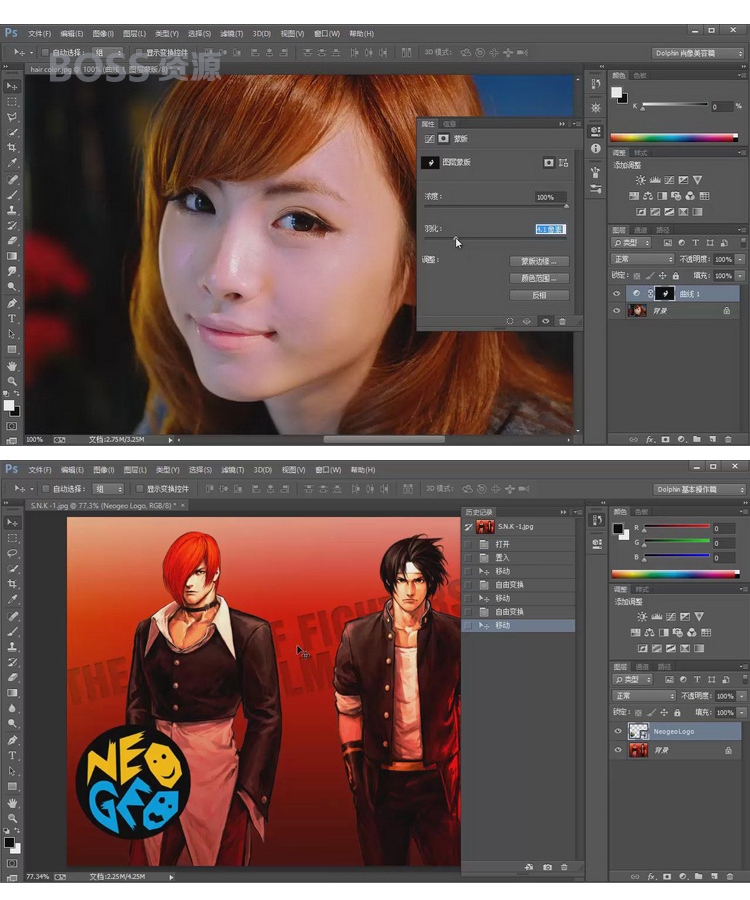The width and height of the screenshot is (750, 900).
Task: Open workspace dropdown Dolphin 肖像美容篇
Action: point(698,53)
